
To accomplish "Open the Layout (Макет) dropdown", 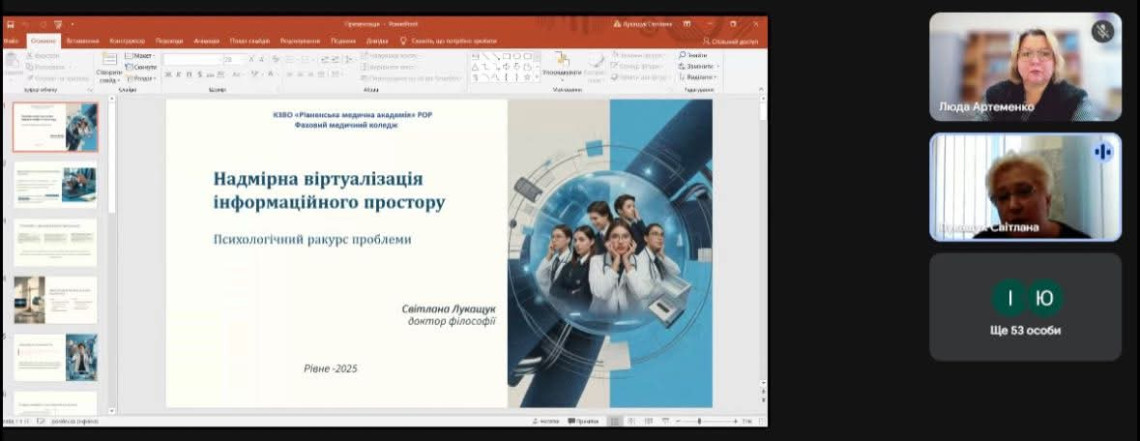I will [142, 56].
